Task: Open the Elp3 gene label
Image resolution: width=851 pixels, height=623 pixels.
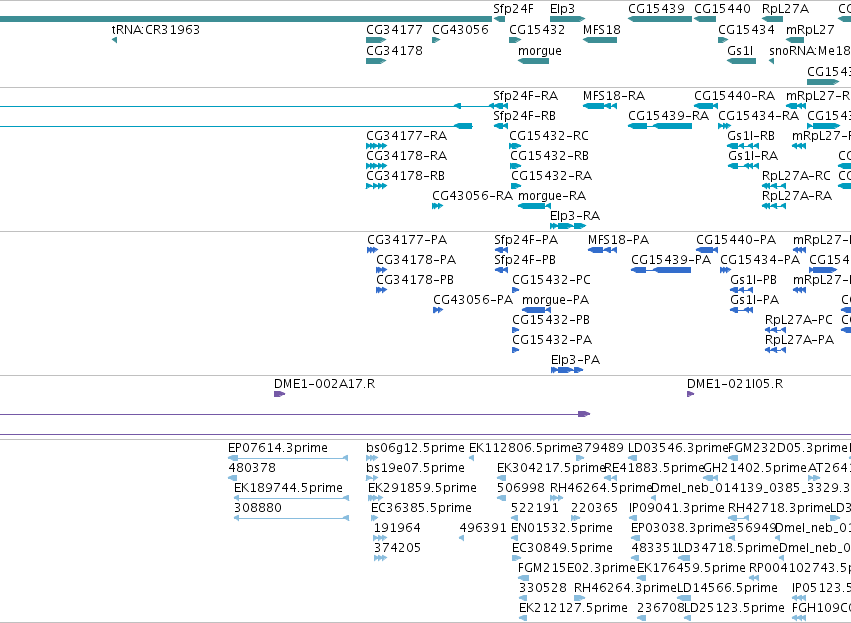Action: (x=562, y=9)
